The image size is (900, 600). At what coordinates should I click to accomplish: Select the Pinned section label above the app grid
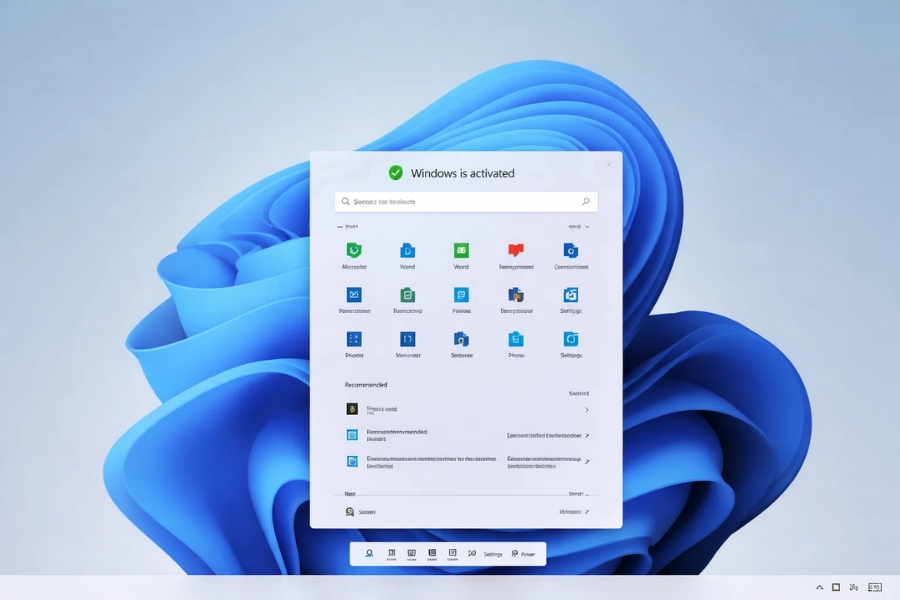(347, 226)
